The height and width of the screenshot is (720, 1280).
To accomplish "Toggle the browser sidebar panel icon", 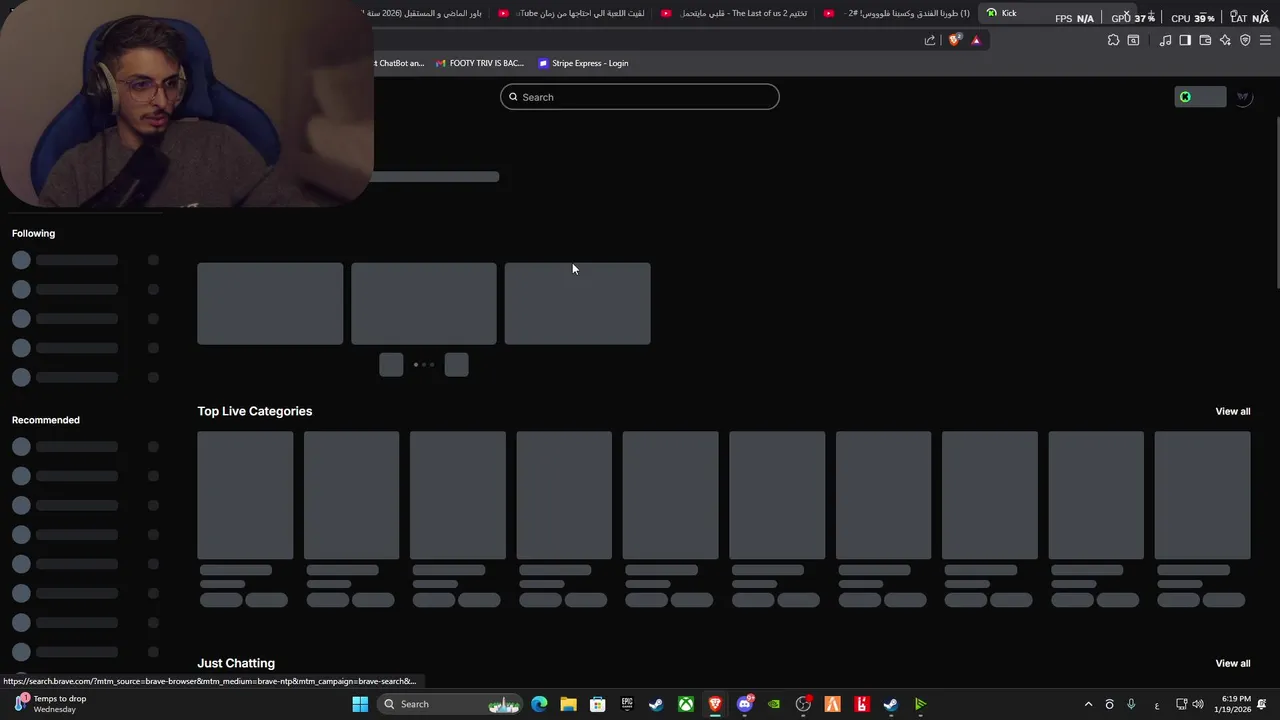I will (x=1185, y=40).
